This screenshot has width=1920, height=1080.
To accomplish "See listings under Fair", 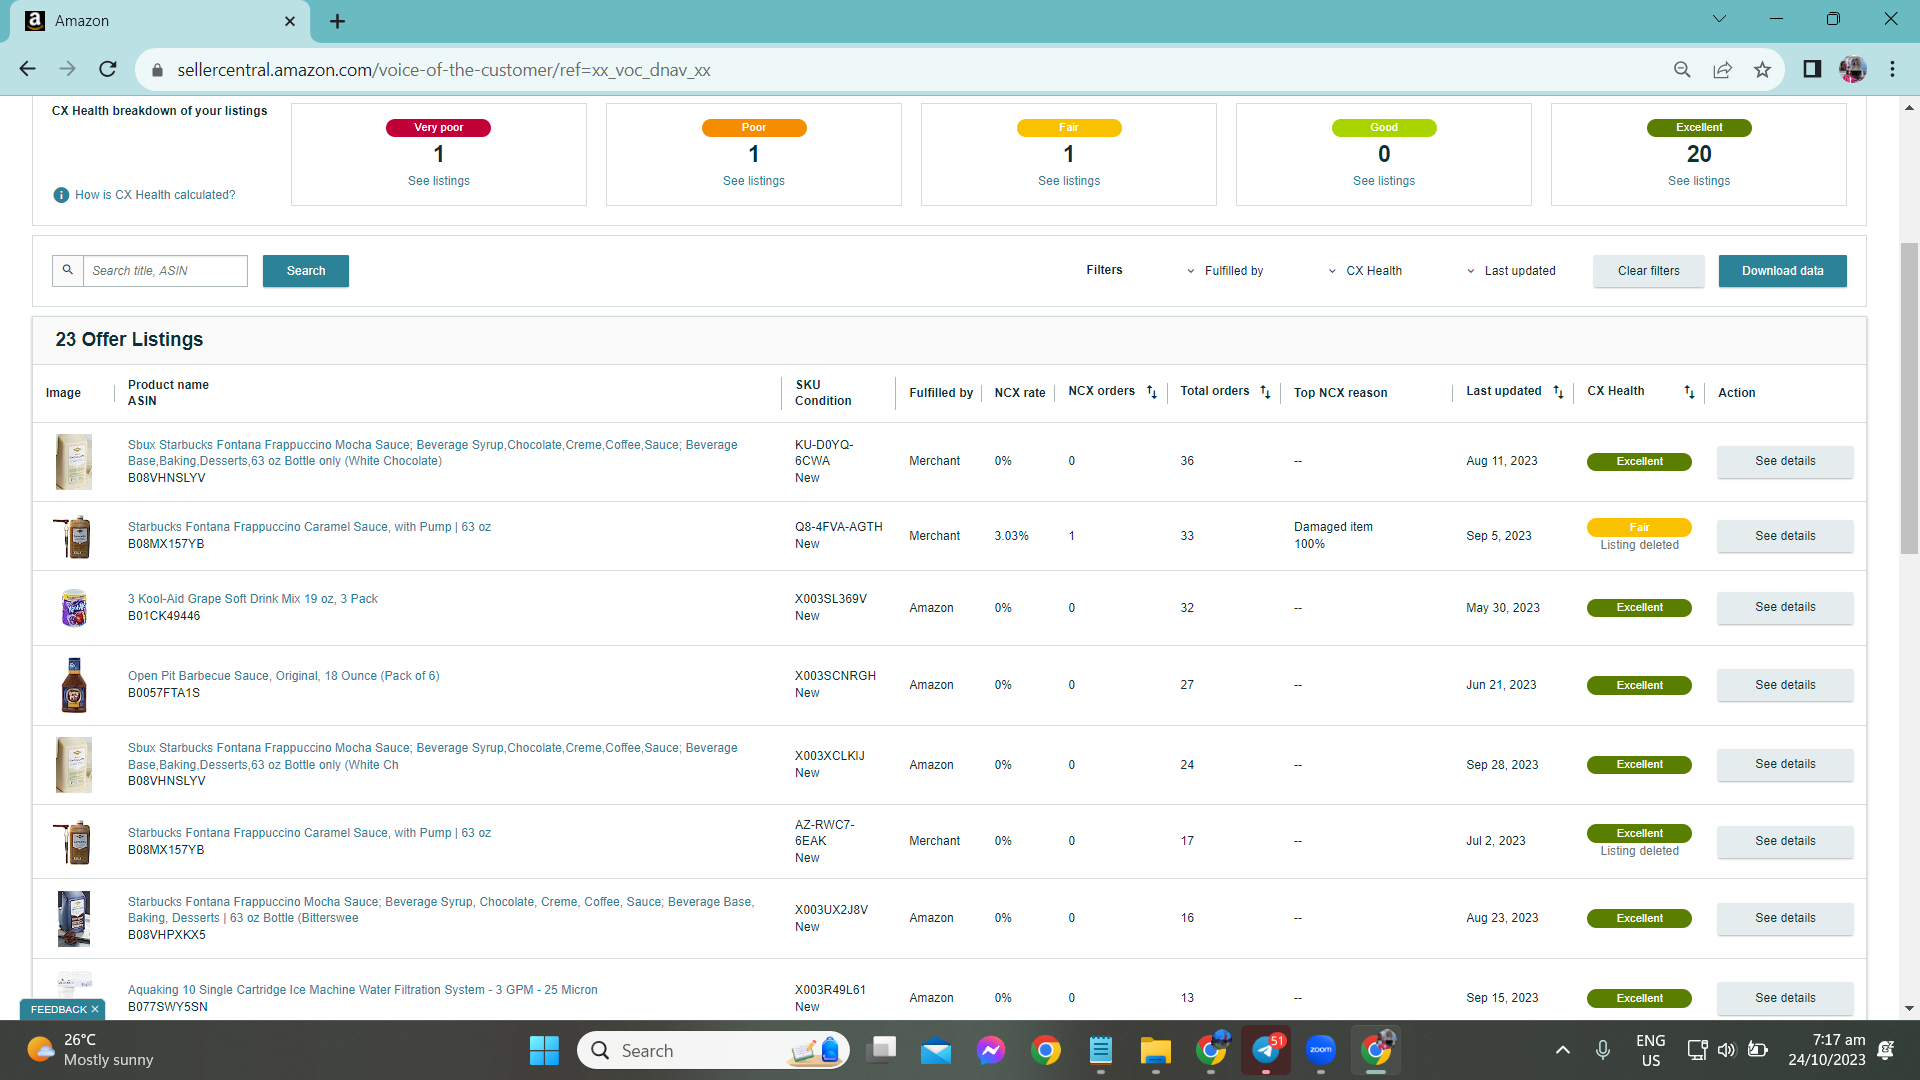I will point(1069,181).
